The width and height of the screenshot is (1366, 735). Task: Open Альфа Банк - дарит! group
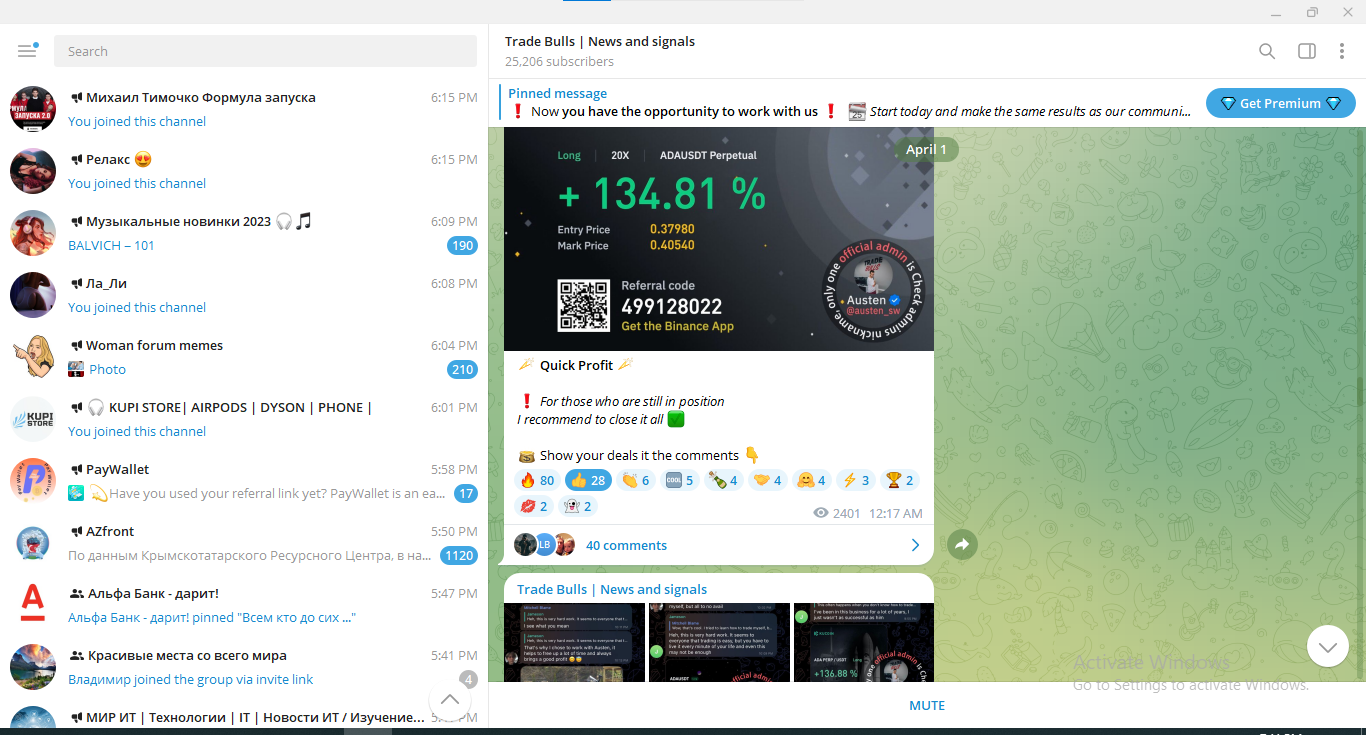pyautogui.click(x=244, y=605)
